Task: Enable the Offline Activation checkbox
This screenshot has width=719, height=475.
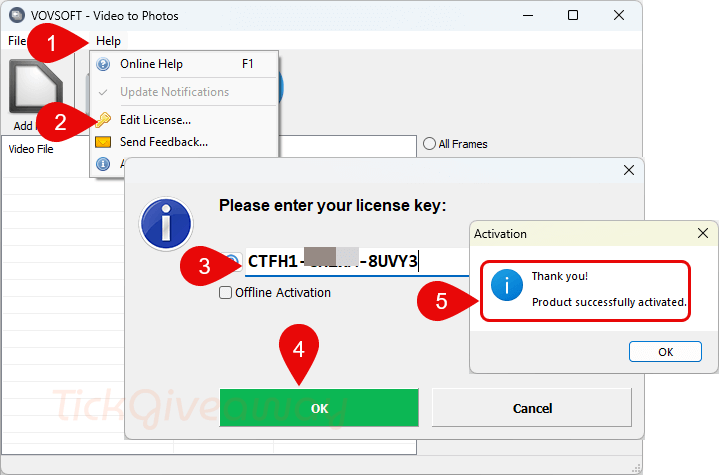Action: 225,293
